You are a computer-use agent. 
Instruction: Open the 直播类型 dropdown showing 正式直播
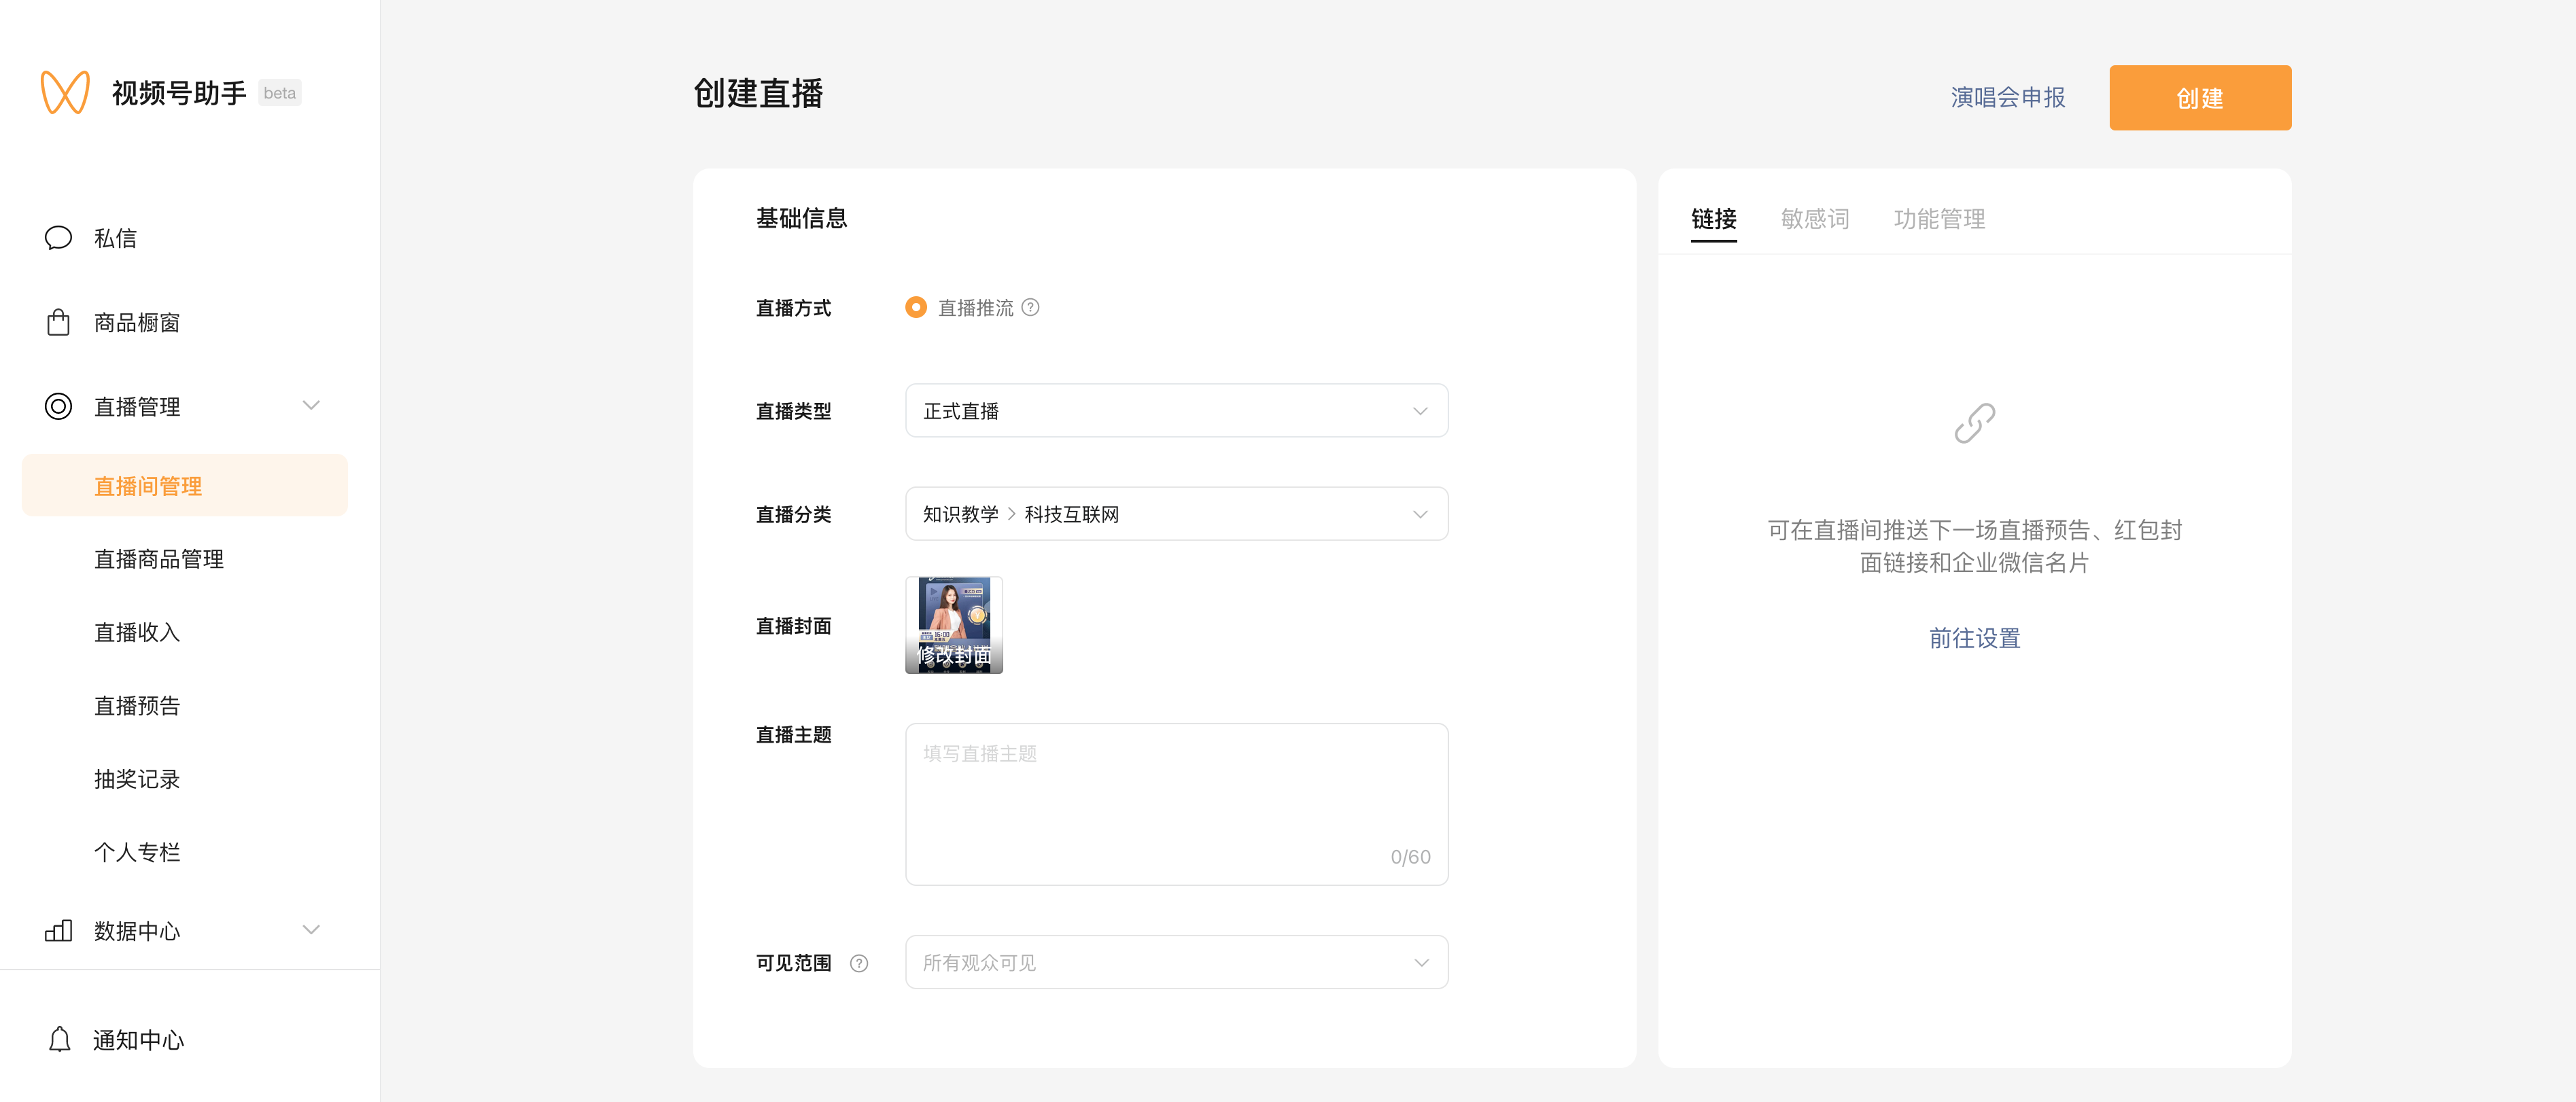pyautogui.click(x=1176, y=411)
